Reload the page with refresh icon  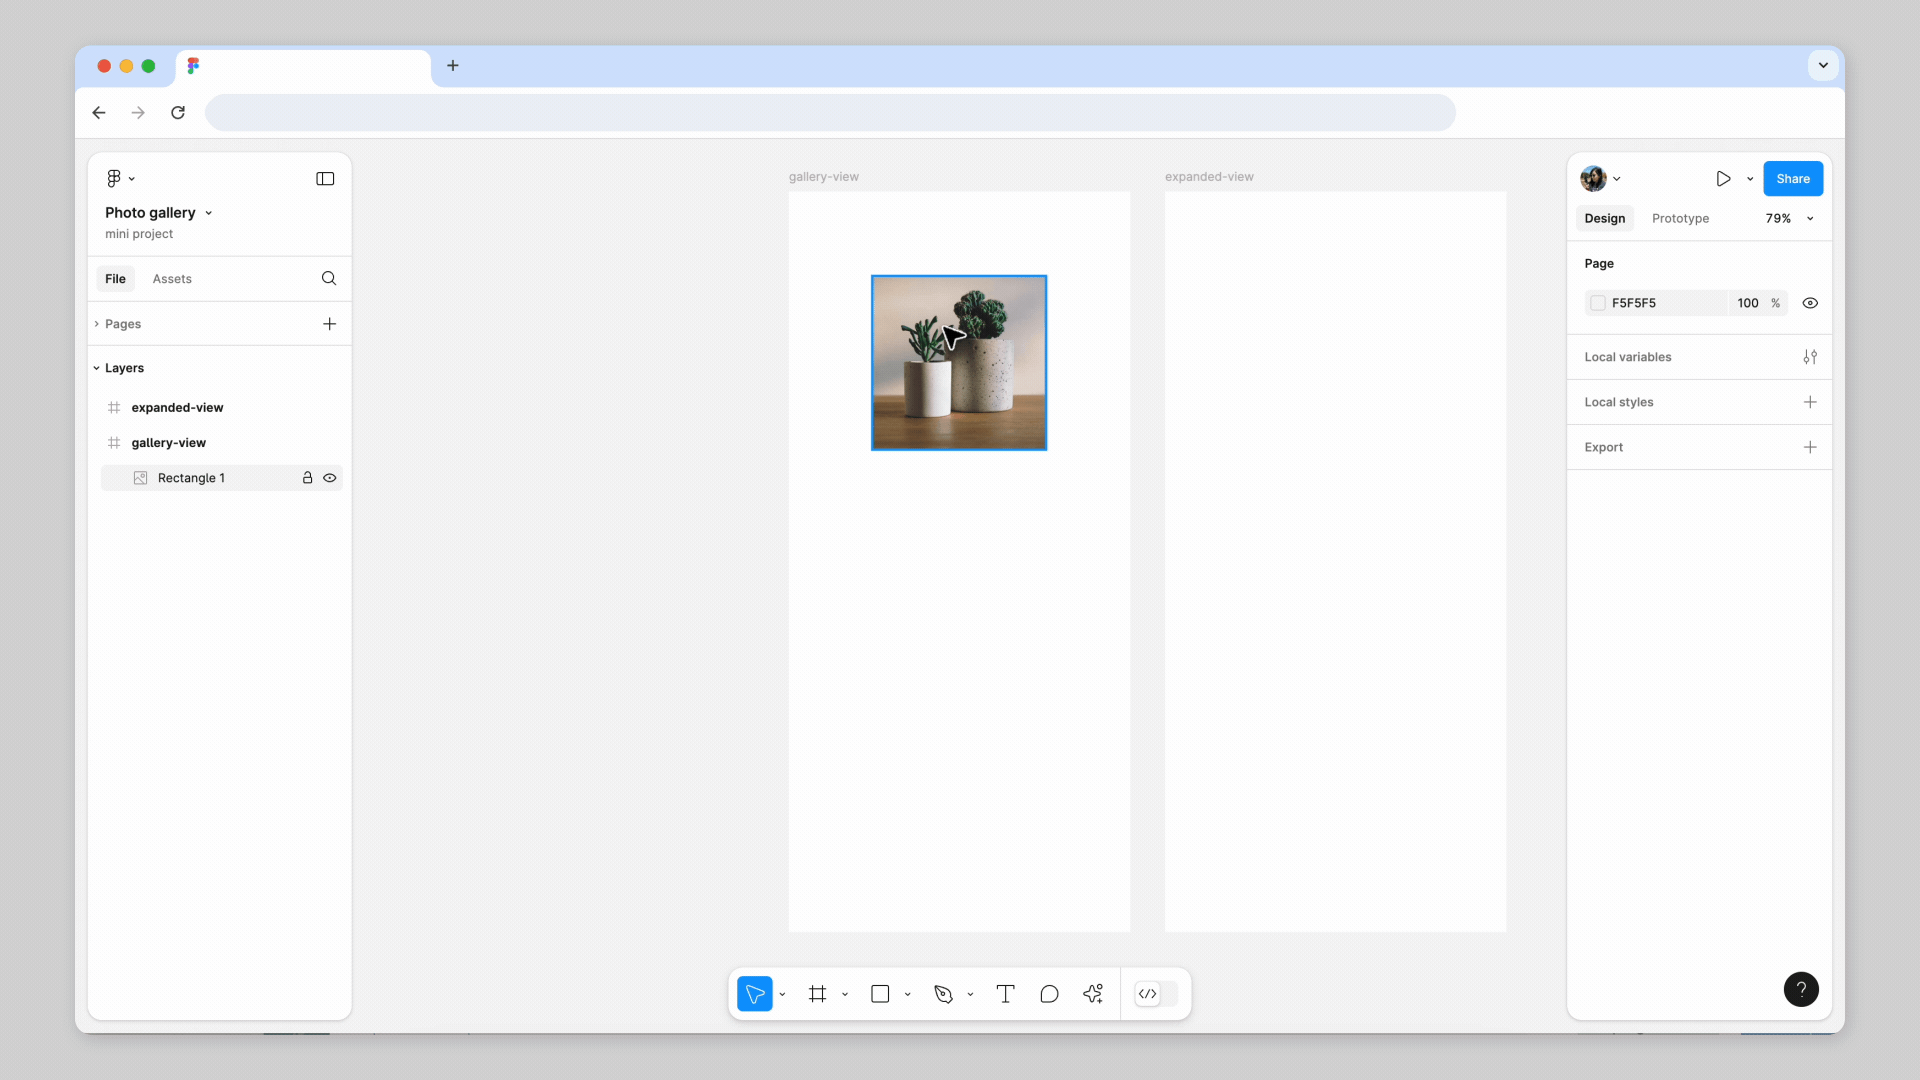click(178, 113)
